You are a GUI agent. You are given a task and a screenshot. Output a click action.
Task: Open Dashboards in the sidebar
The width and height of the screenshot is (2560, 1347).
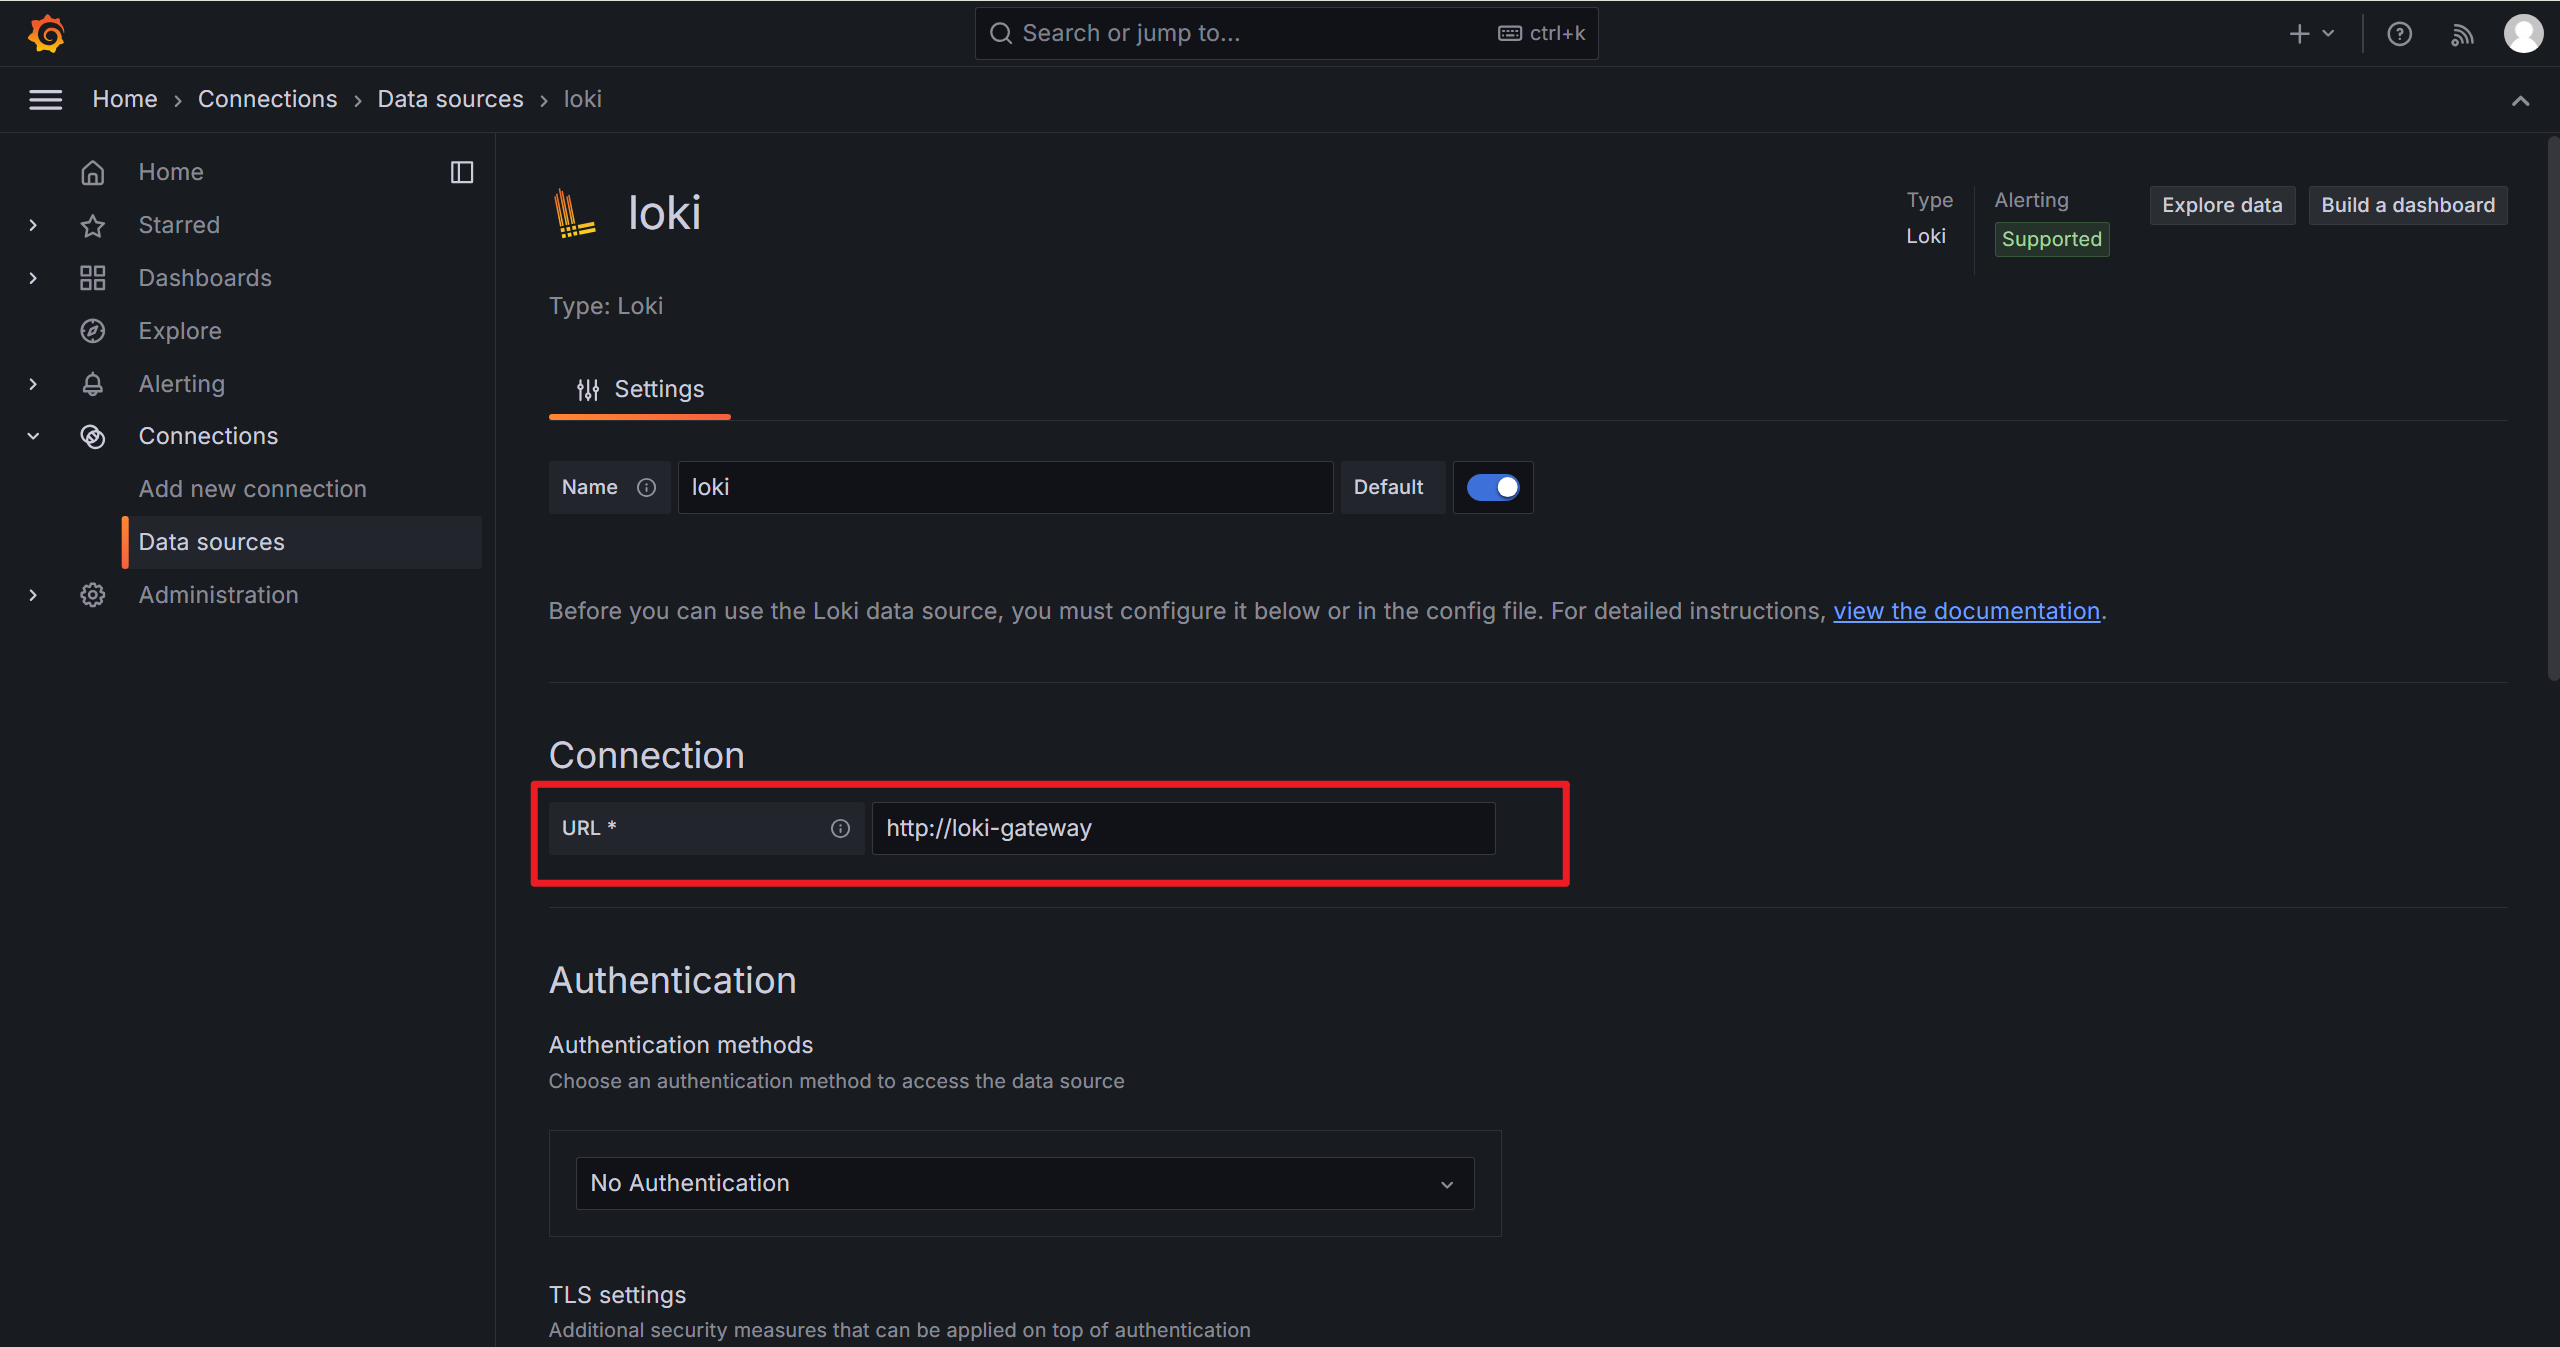(205, 278)
